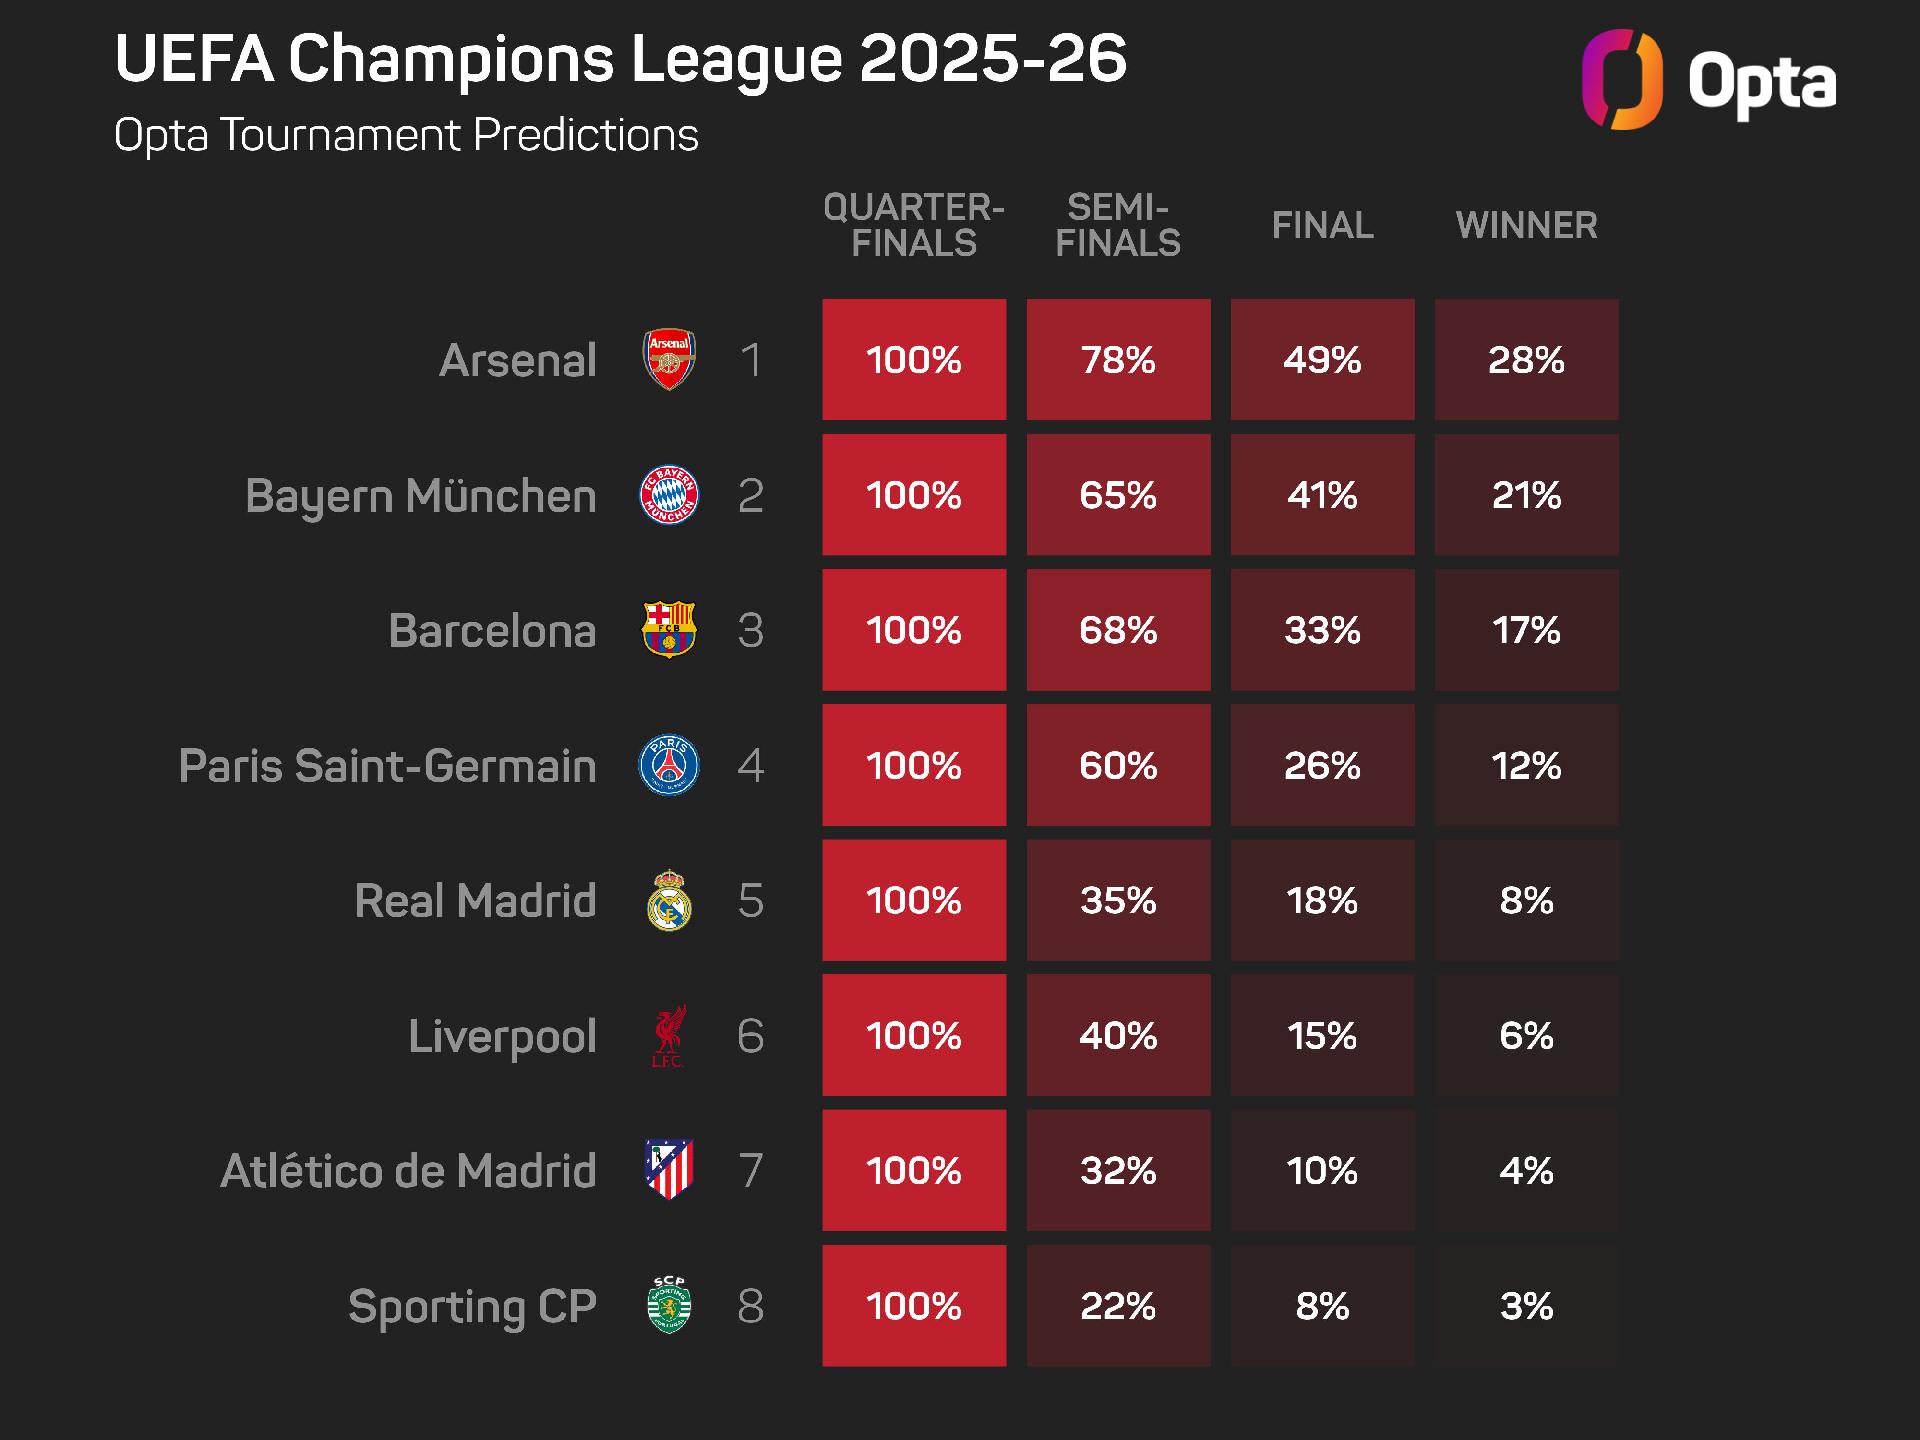Click the Paris Saint-Germain crest
Image resolution: width=1920 pixels, height=1440 pixels.
point(669,765)
